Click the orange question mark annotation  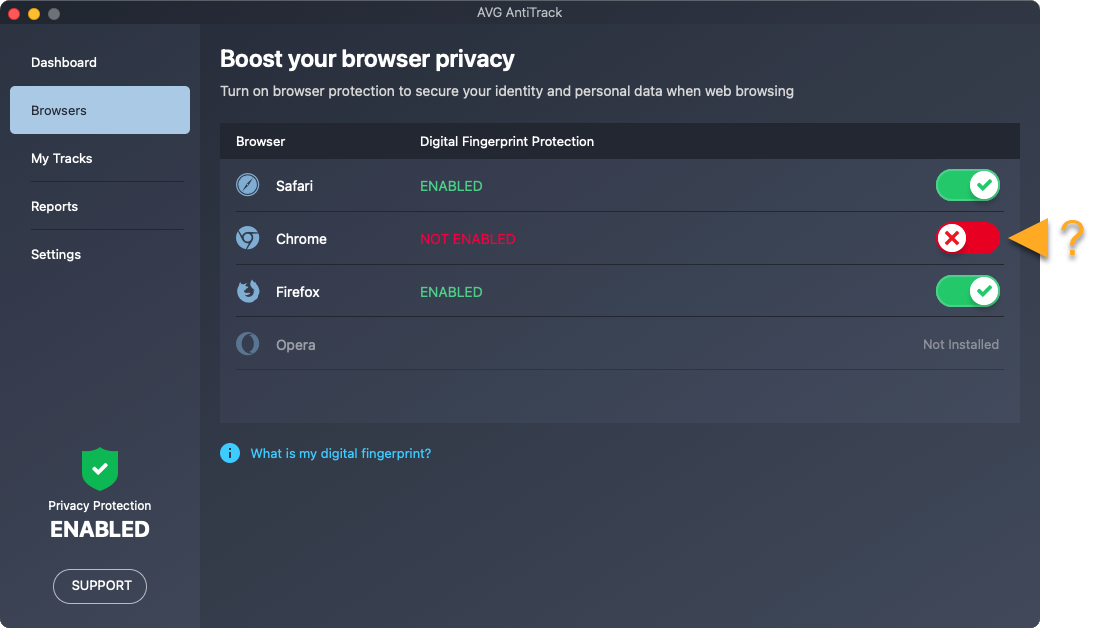tap(1072, 238)
